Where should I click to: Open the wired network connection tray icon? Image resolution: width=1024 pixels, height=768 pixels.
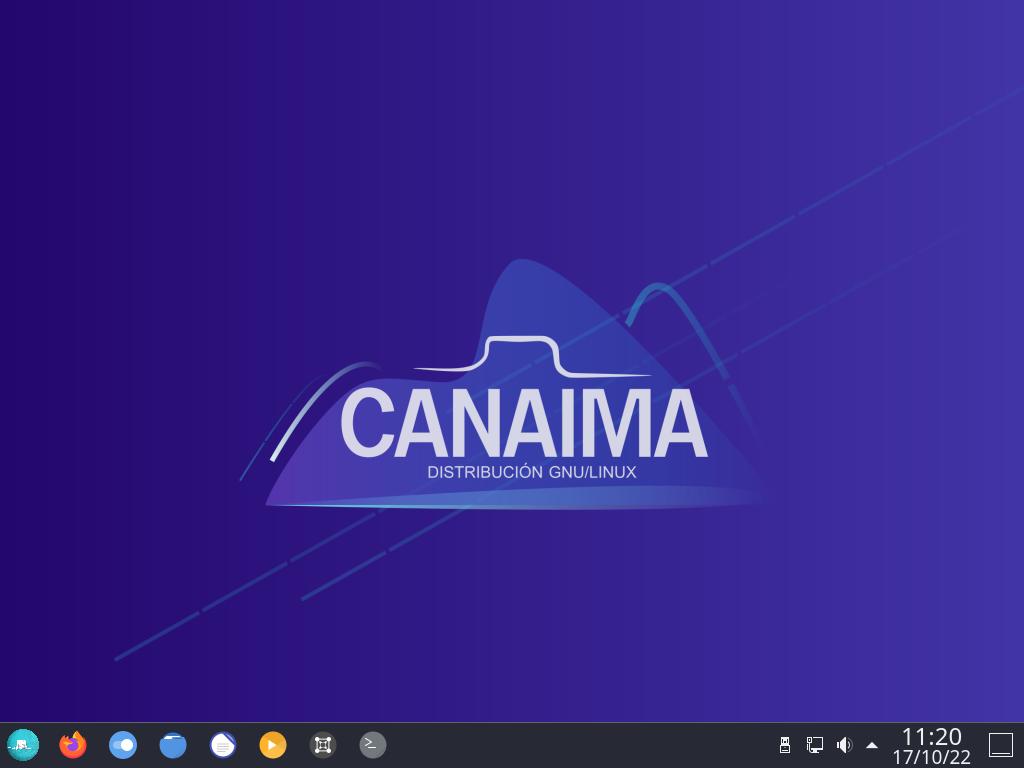click(x=814, y=744)
